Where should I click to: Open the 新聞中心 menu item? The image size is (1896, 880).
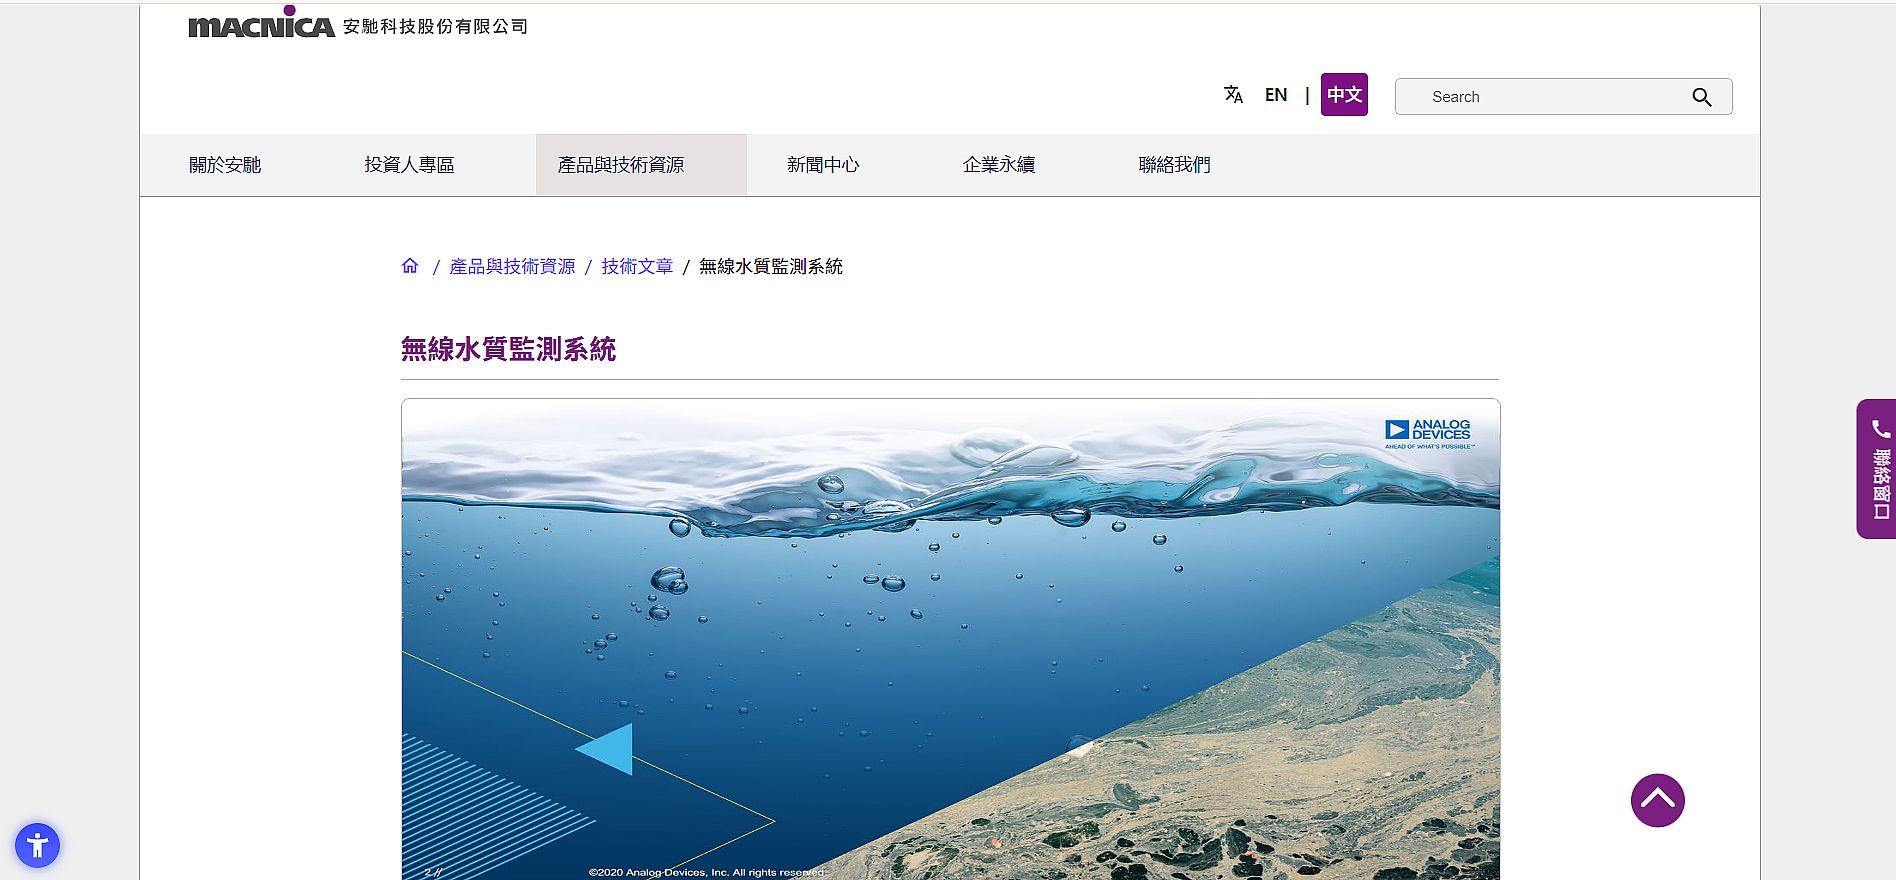822,165
